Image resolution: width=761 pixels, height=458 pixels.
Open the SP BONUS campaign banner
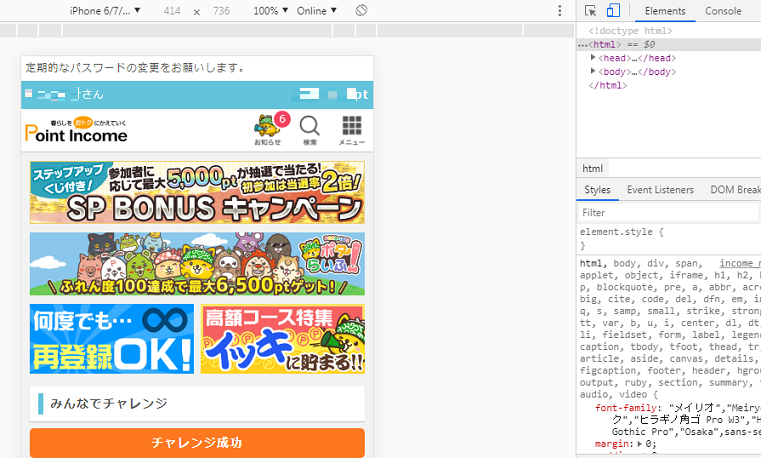coord(197,193)
